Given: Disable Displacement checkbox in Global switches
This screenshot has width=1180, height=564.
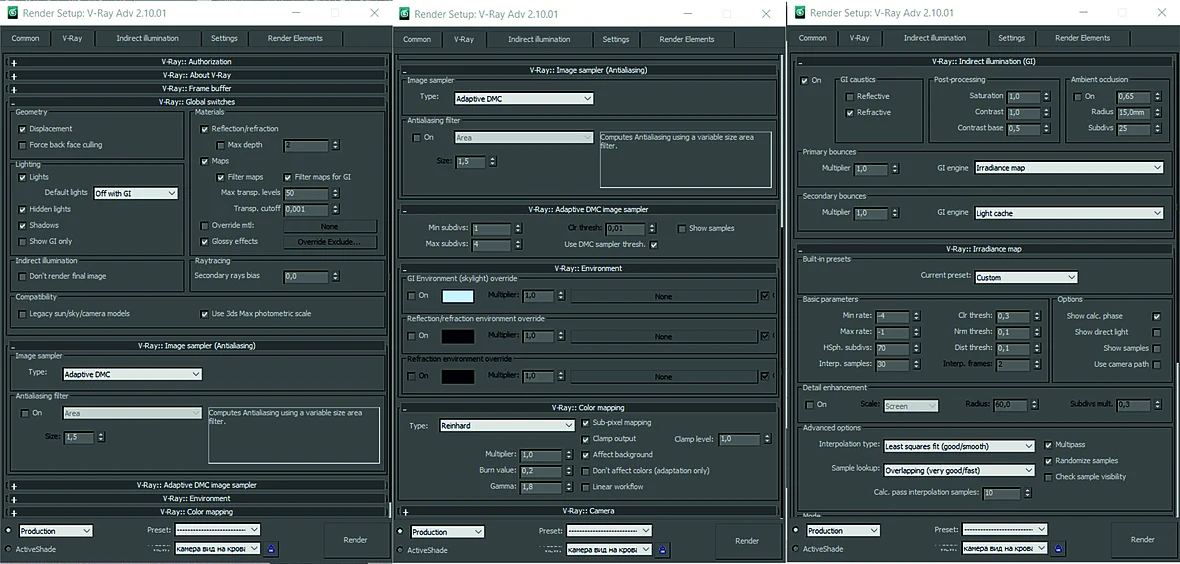Looking at the screenshot, I should (x=23, y=129).
